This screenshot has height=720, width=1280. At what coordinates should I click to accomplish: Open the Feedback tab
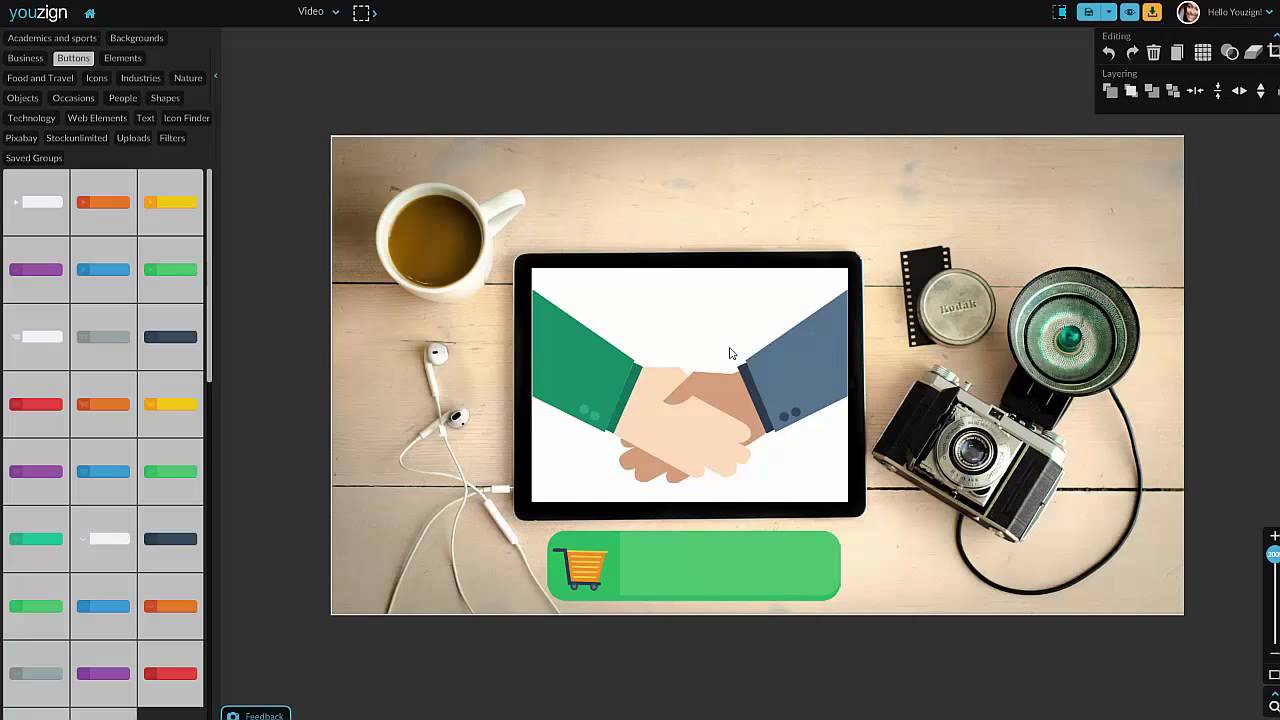pos(256,715)
